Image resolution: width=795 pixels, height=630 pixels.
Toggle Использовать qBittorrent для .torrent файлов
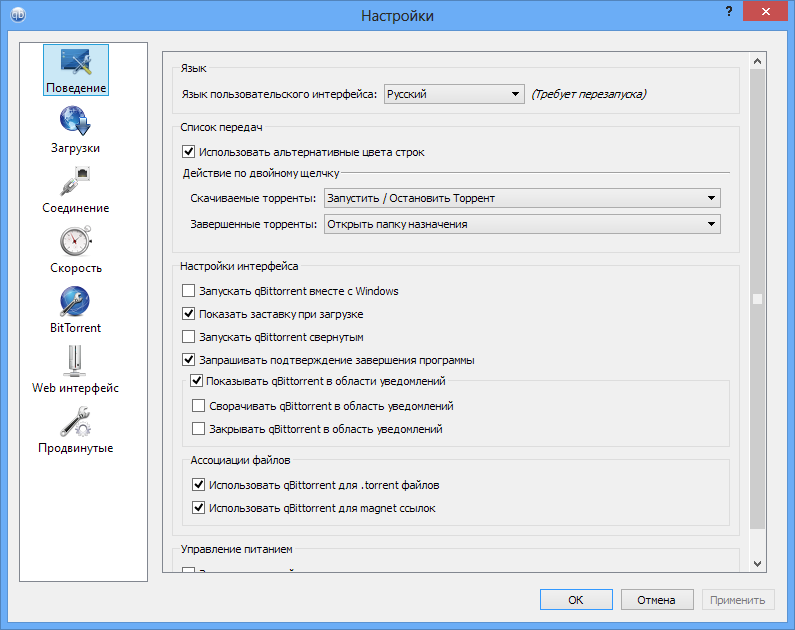198,485
